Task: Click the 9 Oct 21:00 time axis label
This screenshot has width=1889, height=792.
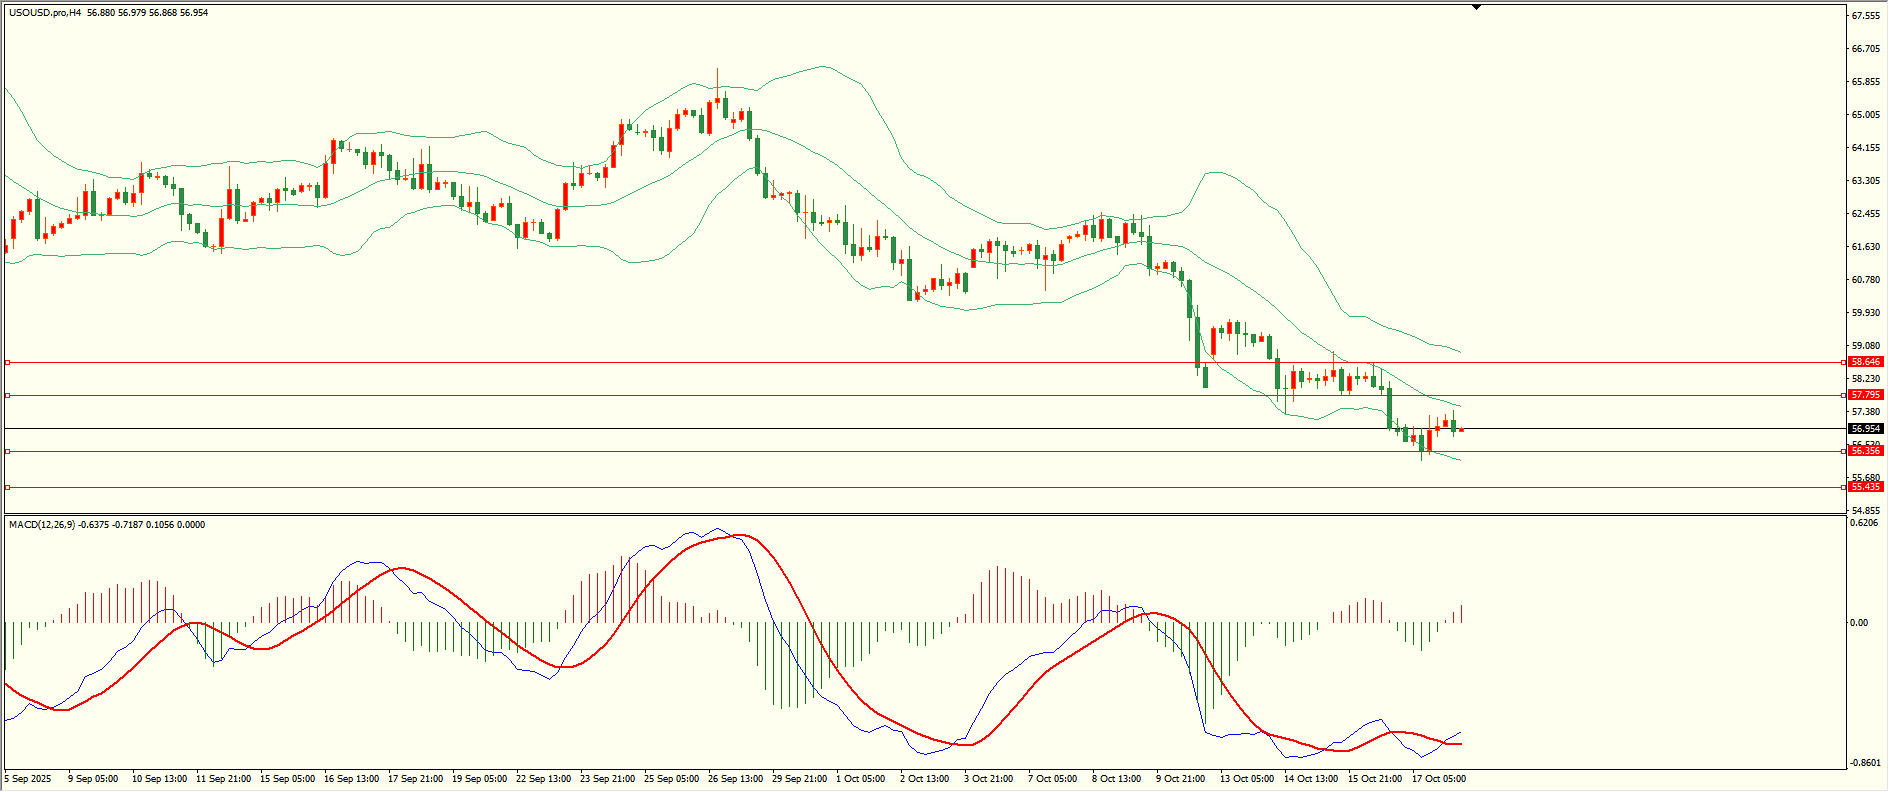Action: tap(1180, 779)
